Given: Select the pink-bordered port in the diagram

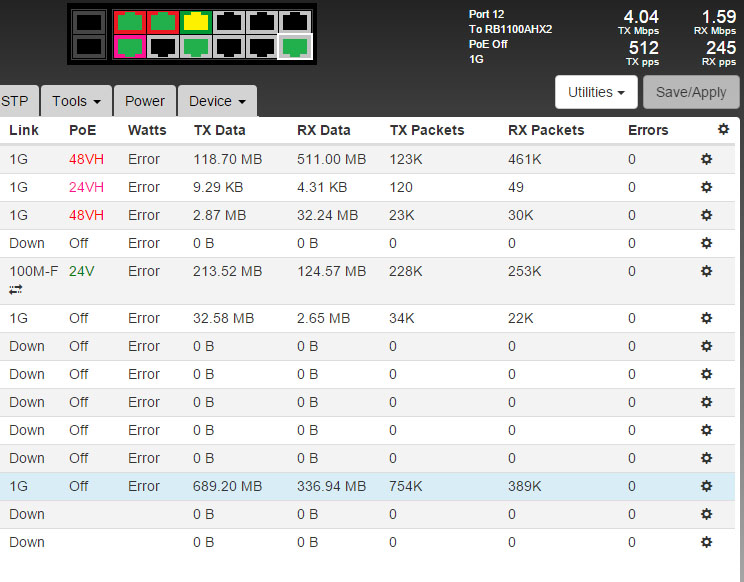Looking at the screenshot, I should coord(128,46).
